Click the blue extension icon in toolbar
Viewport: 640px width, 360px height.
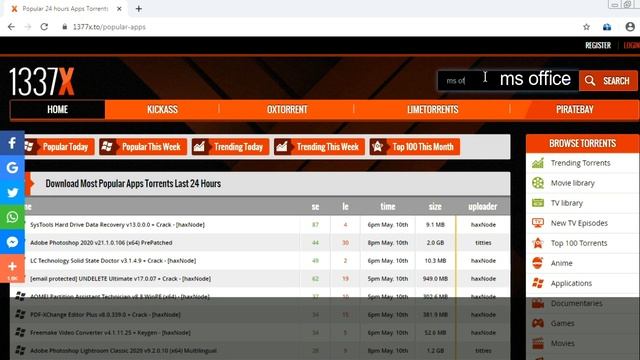click(x=607, y=27)
